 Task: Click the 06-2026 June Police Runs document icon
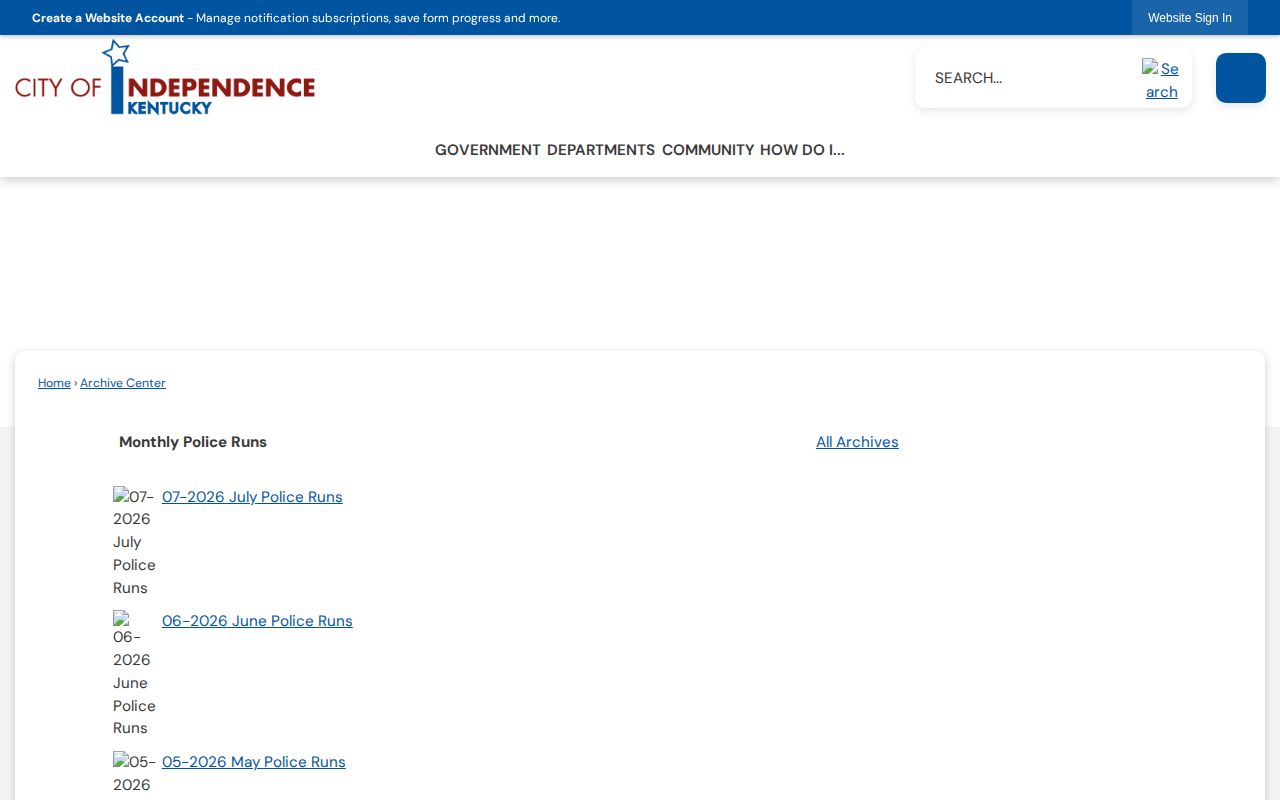coord(134,675)
